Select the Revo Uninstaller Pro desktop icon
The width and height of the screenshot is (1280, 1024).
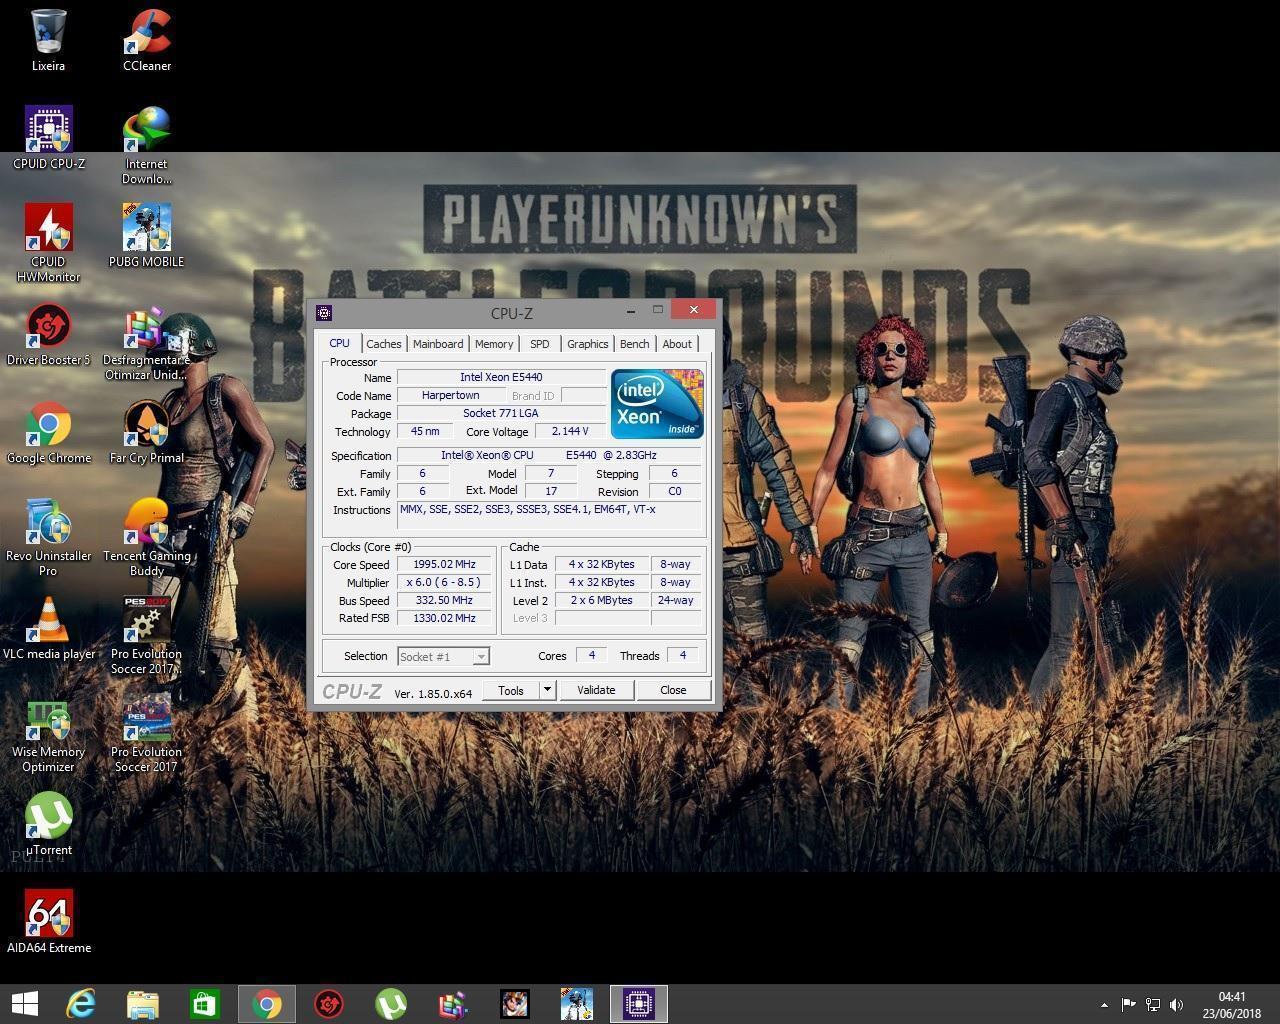click(x=48, y=538)
